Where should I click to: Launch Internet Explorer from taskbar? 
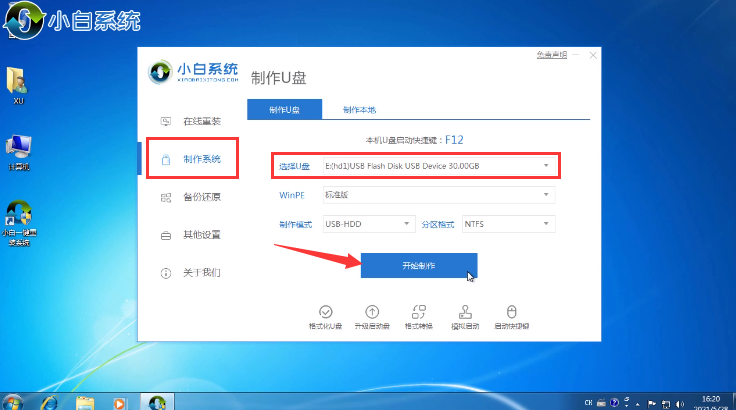coord(49,402)
